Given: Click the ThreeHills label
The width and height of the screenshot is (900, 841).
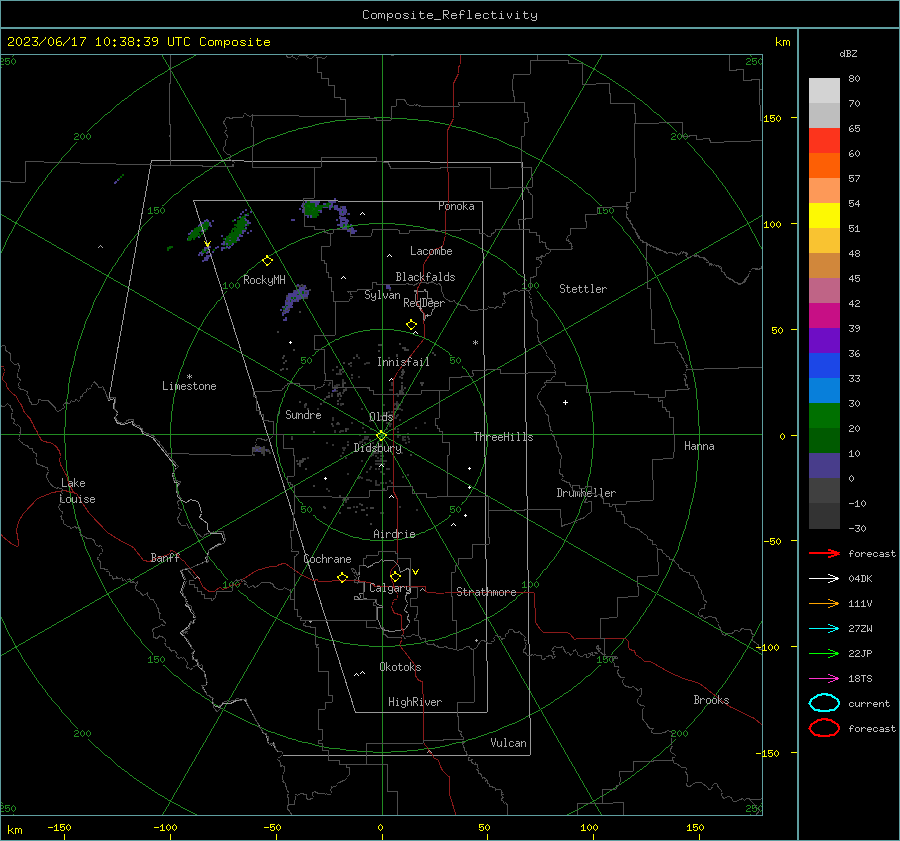Looking at the screenshot, I should [503, 437].
